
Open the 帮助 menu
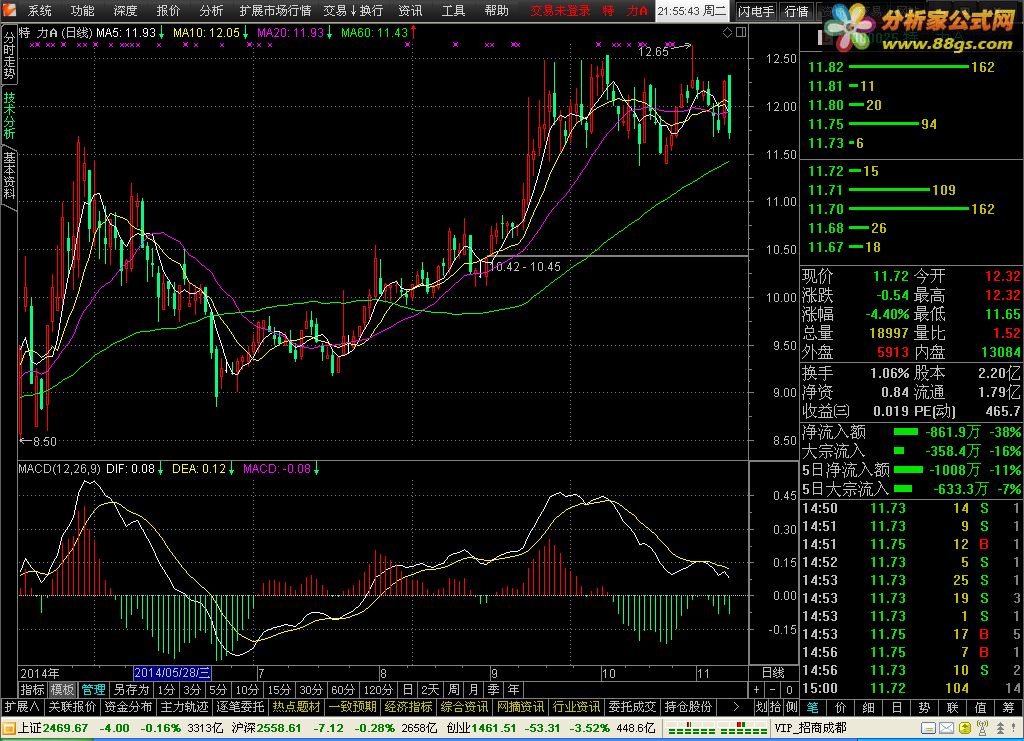tap(496, 10)
